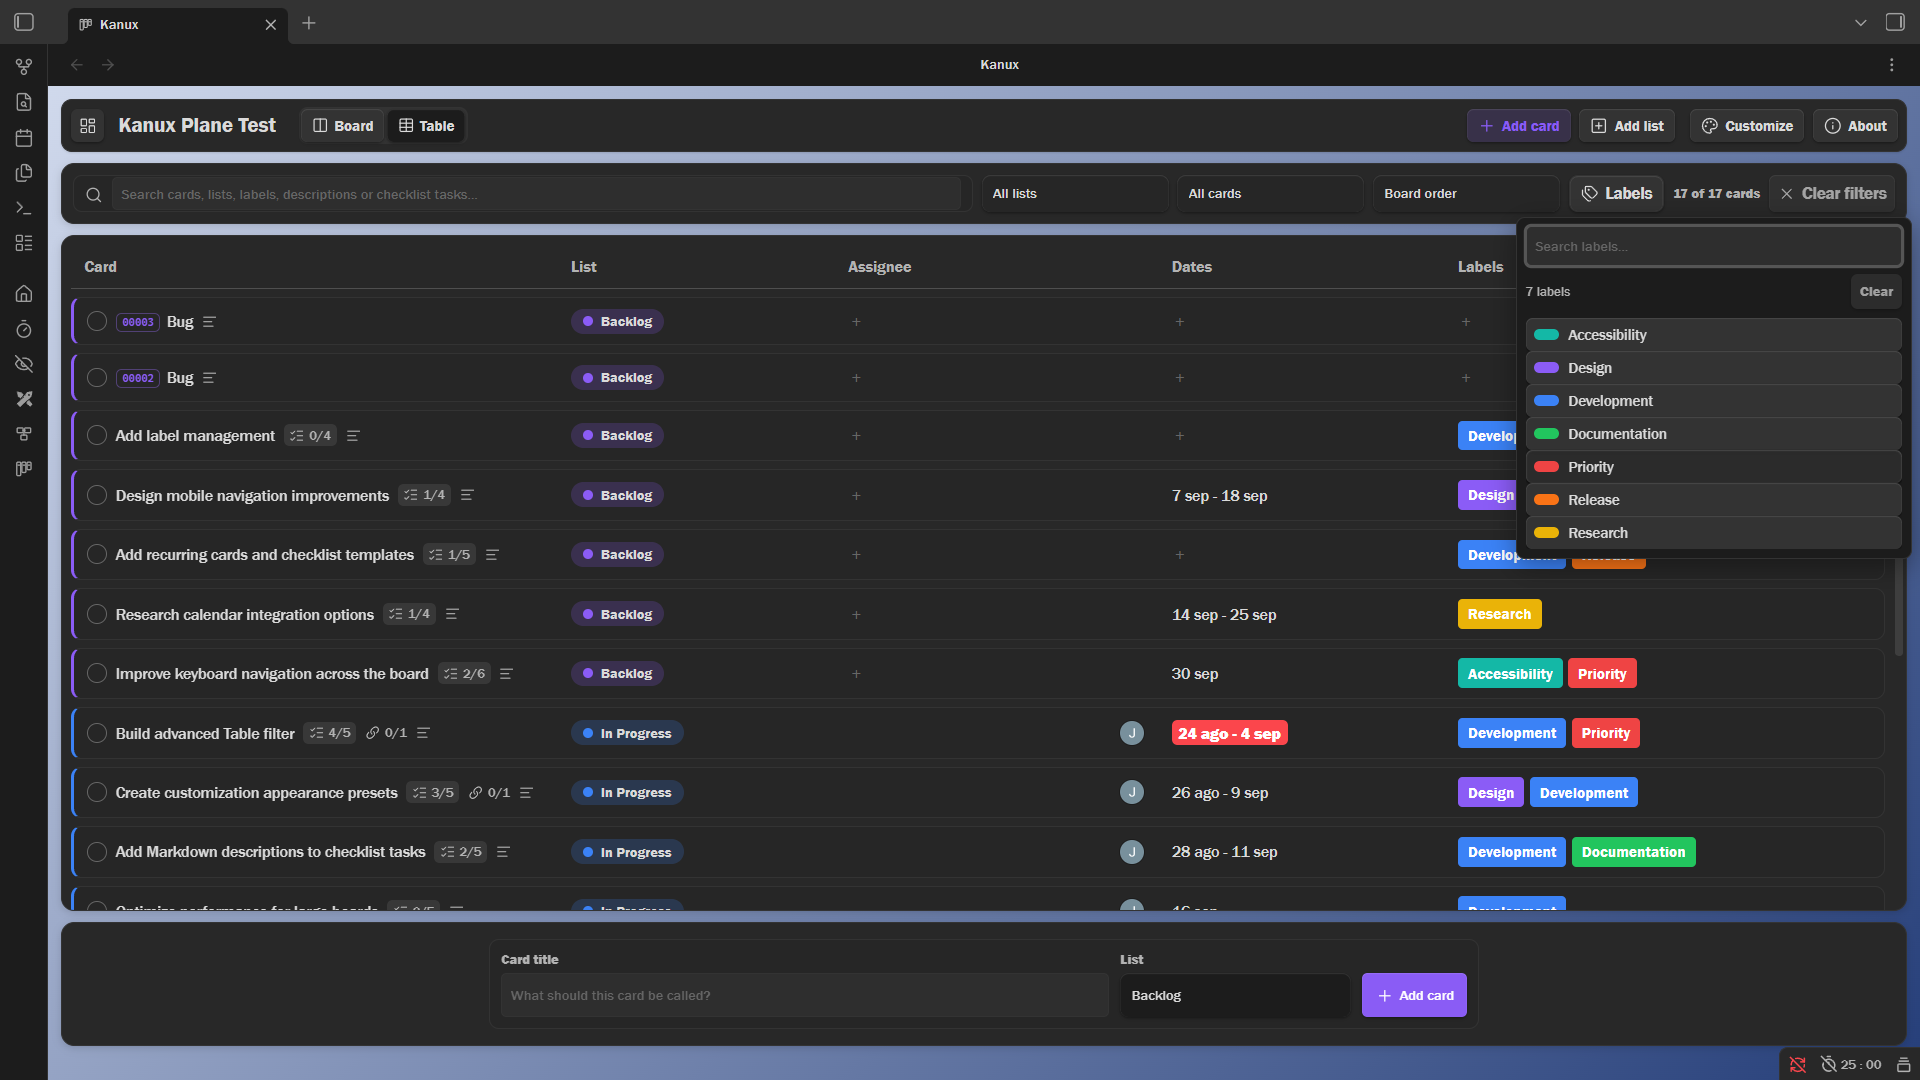Viewport: 1920px width, 1080px height.
Task: Open the terminal command icon in sidebar
Action: pos(24,208)
